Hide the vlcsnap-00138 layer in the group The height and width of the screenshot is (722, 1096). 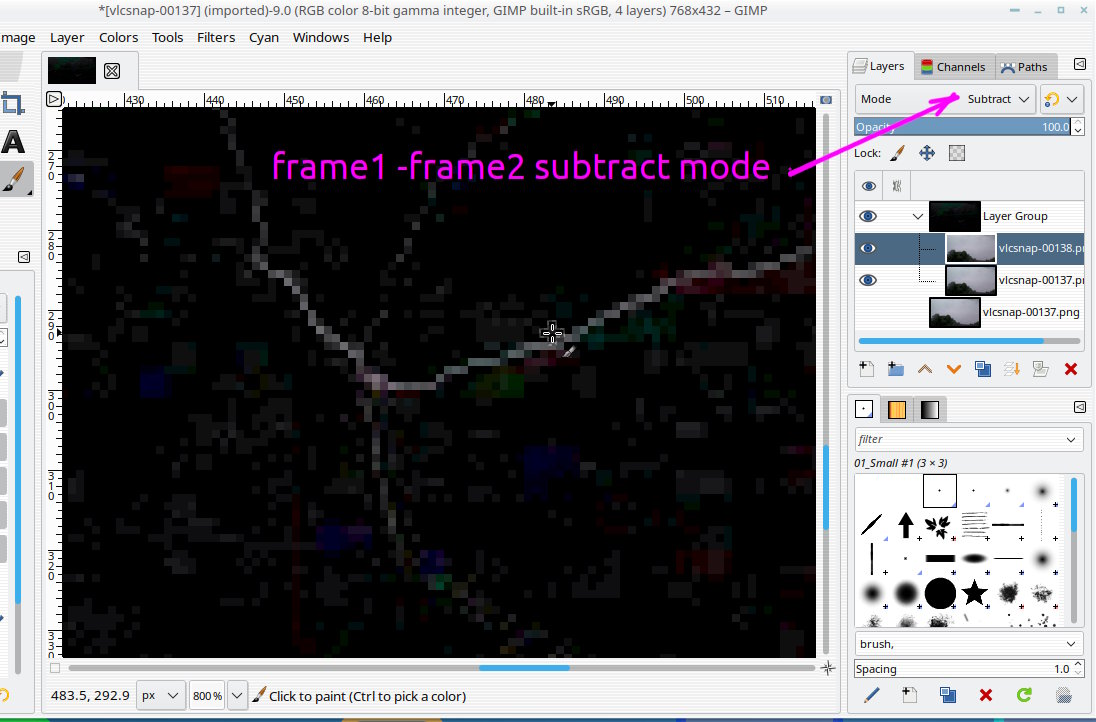click(868, 248)
